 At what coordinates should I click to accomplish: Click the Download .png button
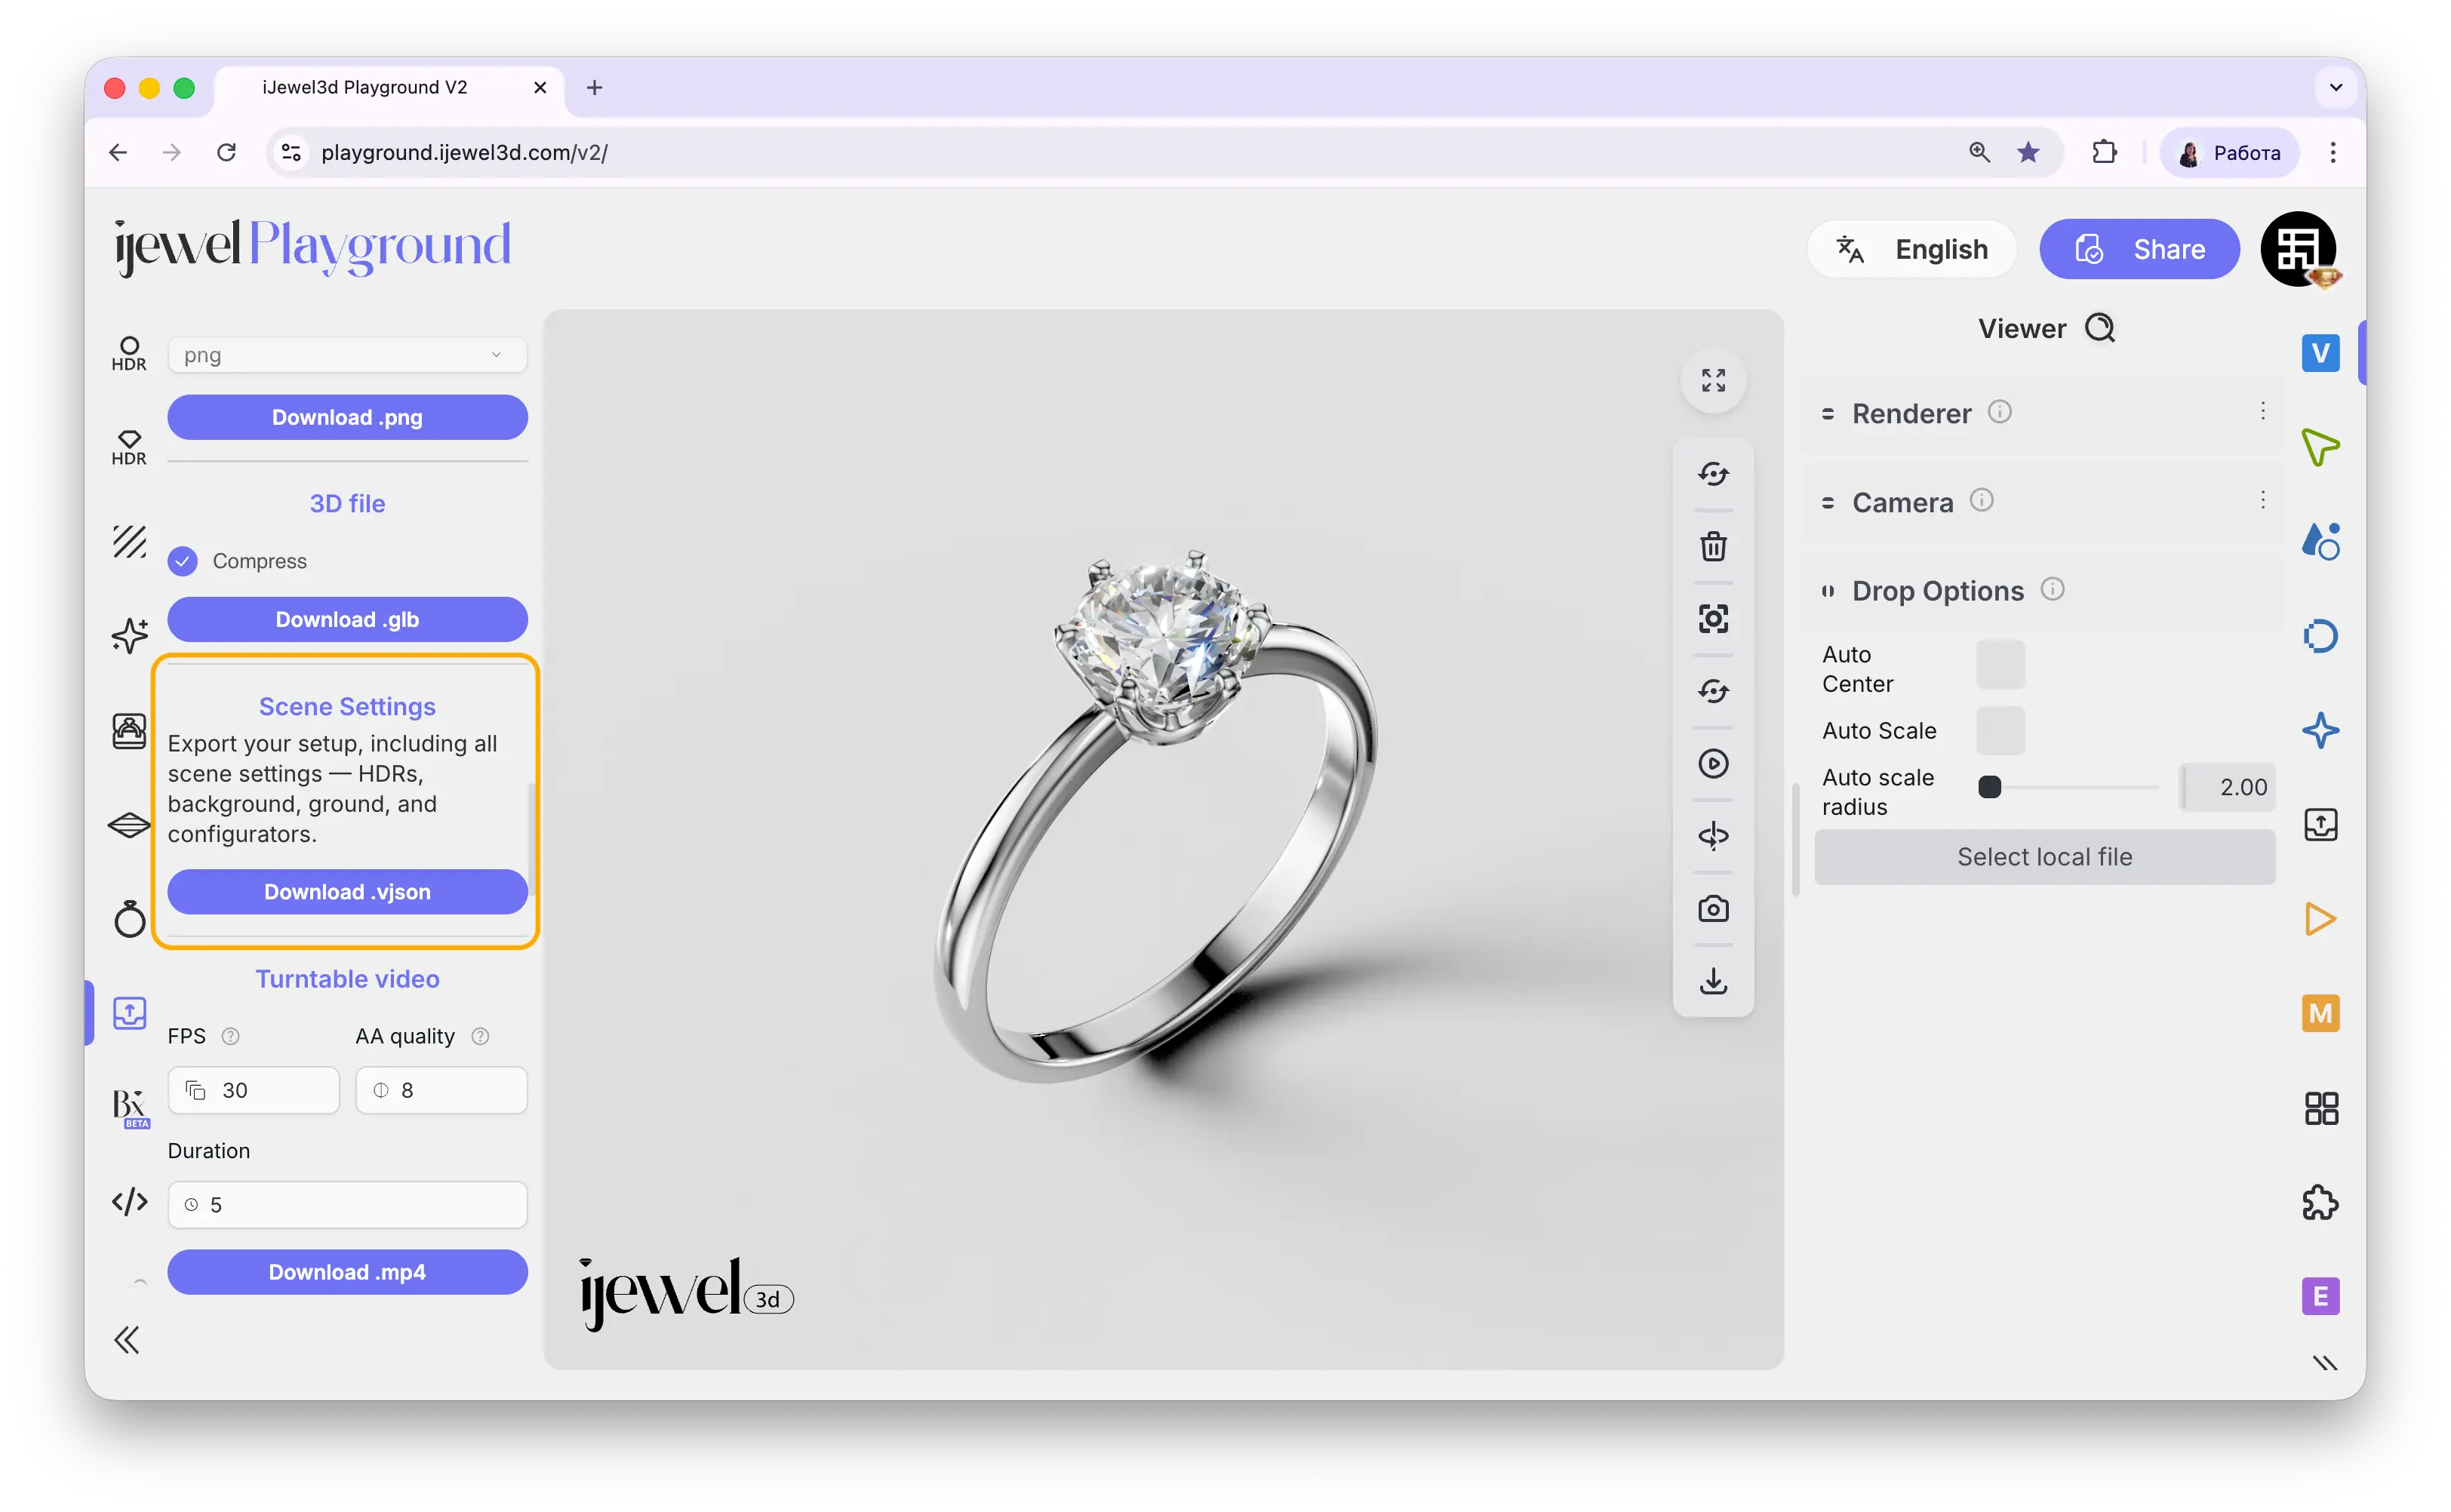pos(347,417)
